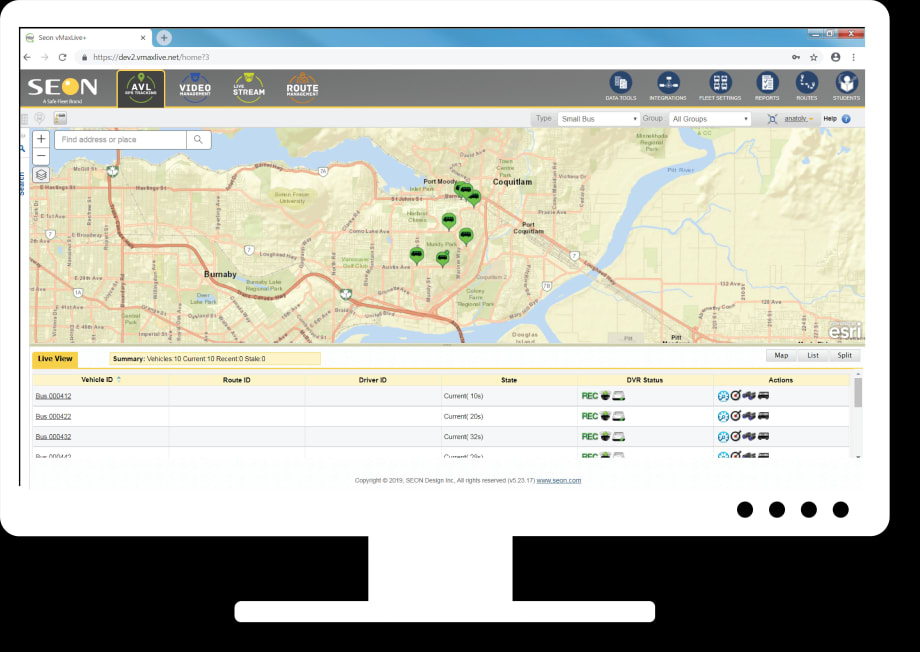The height and width of the screenshot is (652, 920).
Task: Open Bus 000422 details link
Action: coord(55,416)
